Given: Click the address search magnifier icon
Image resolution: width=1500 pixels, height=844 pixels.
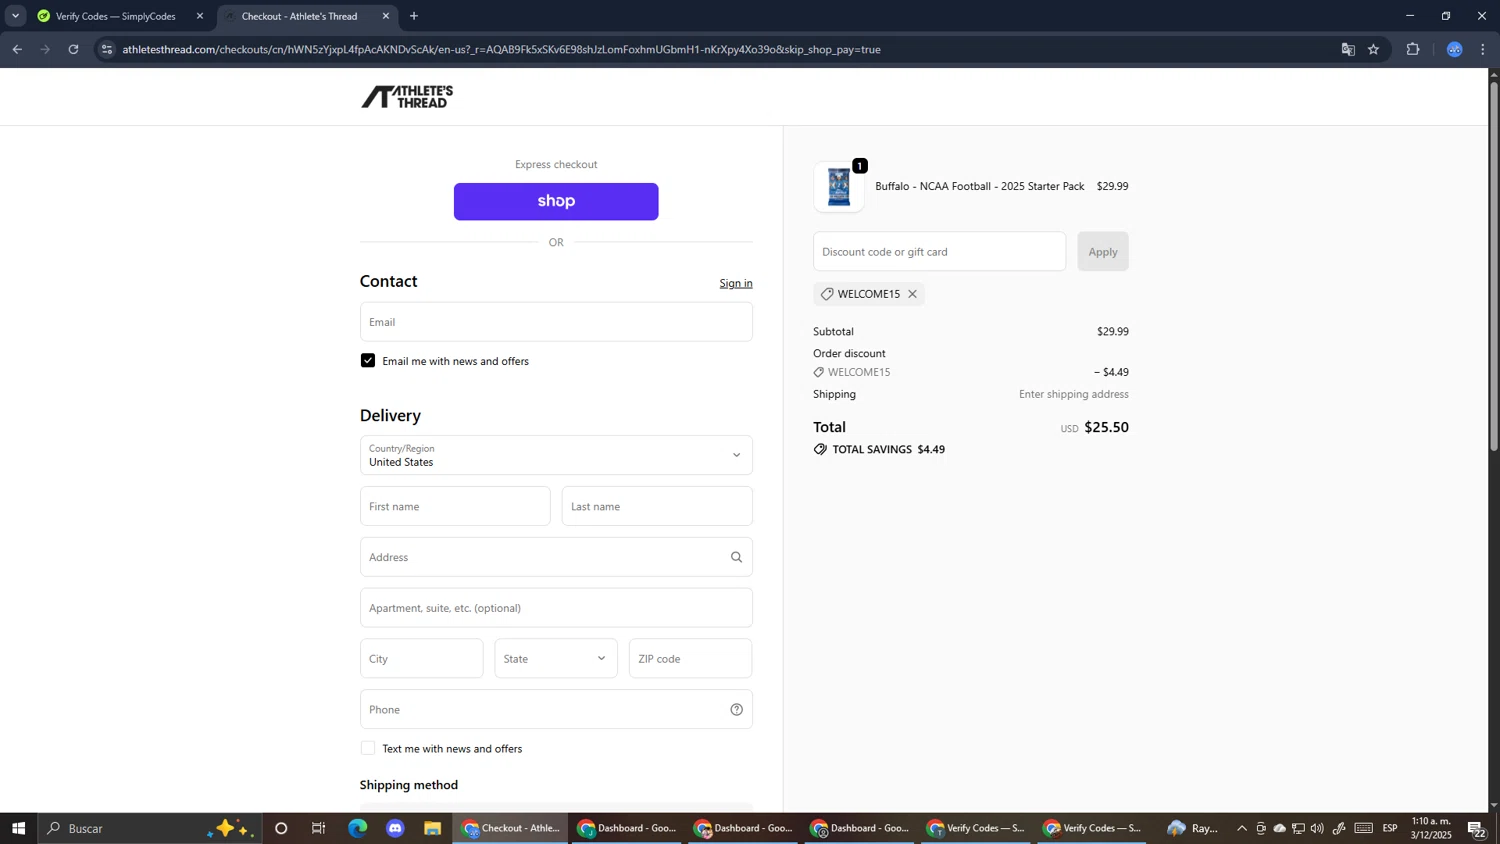Looking at the screenshot, I should tap(737, 557).
